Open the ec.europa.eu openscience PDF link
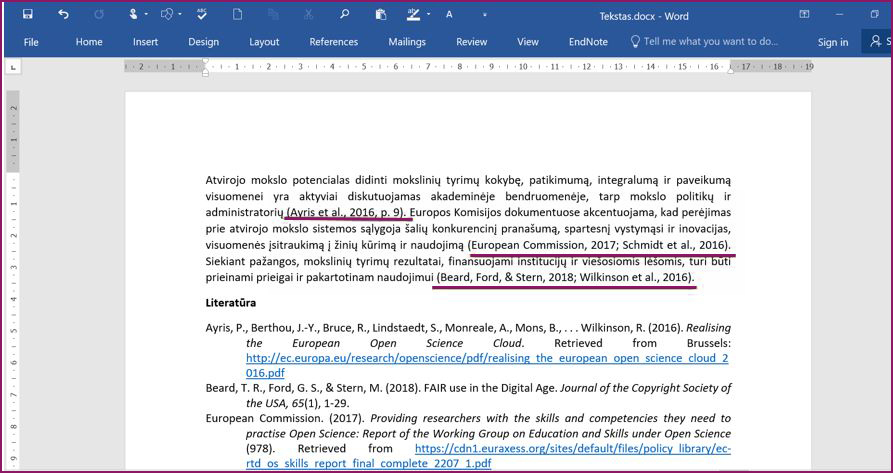The height and width of the screenshot is (473, 893). click(486, 358)
